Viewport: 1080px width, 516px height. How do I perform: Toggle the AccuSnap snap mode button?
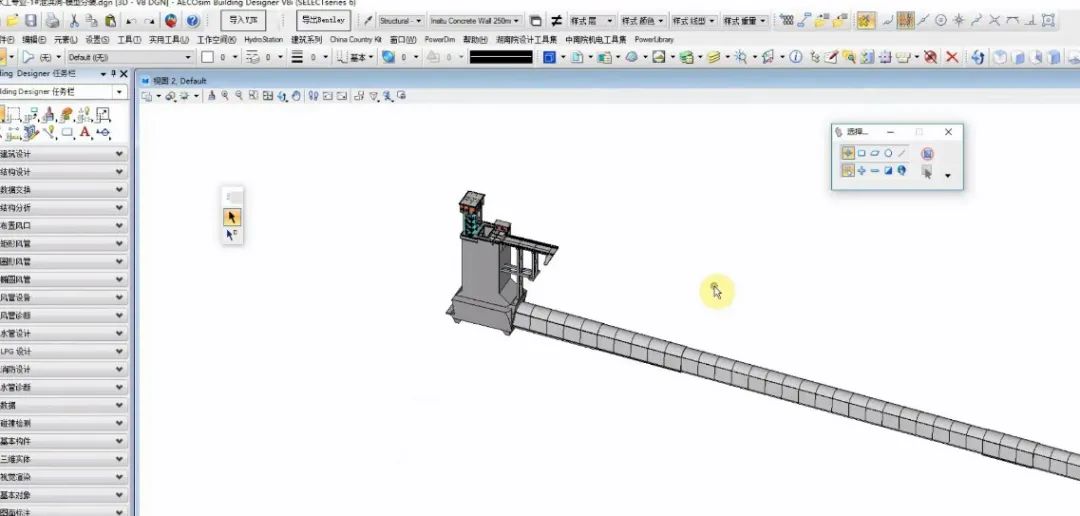pyautogui.click(x=865, y=20)
